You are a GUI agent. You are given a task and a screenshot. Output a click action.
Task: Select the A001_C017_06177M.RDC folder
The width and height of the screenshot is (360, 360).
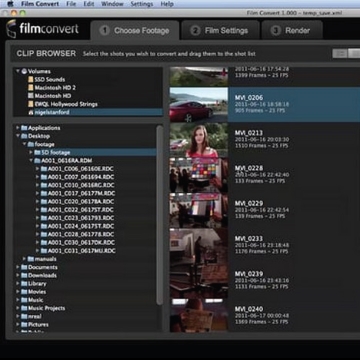coord(81,193)
